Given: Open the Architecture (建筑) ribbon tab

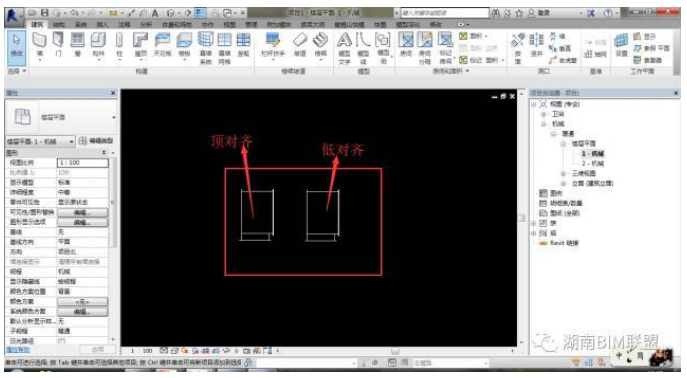Looking at the screenshot, I should coord(38,25).
